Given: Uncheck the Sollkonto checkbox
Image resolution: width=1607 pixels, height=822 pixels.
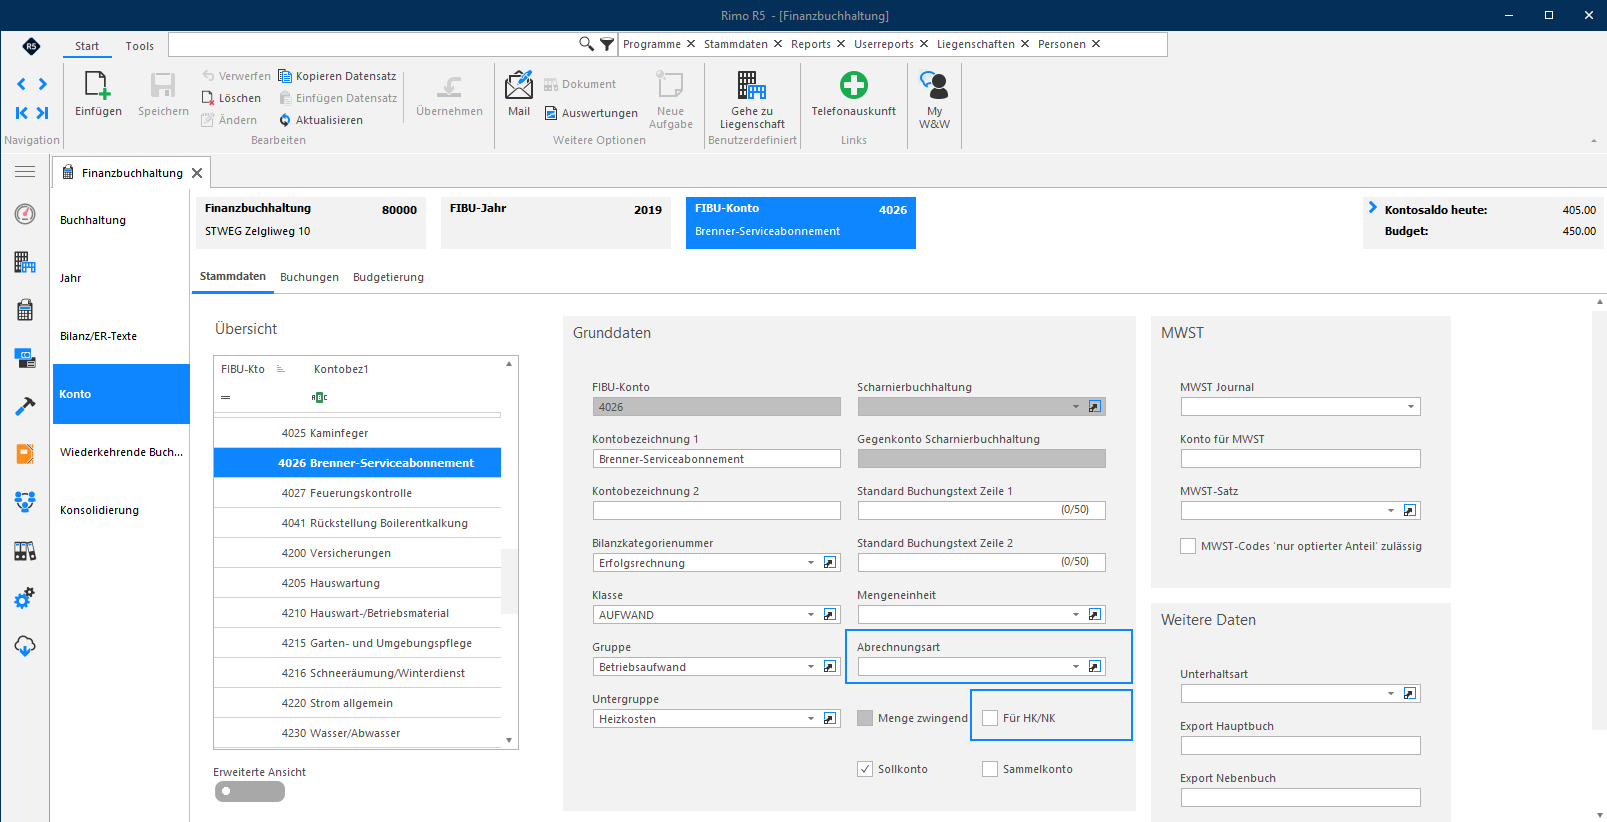Looking at the screenshot, I should point(865,769).
